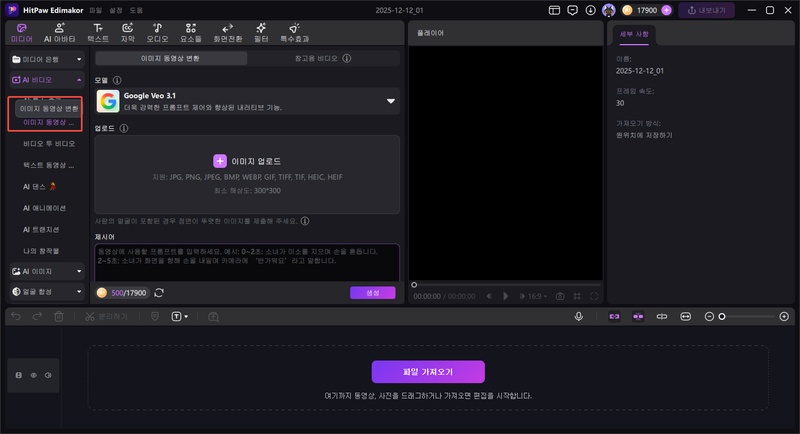Toggle the timeline link snapping icon
Image resolution: width=800 pixels, height=434 pixels.
coord(614,317)
